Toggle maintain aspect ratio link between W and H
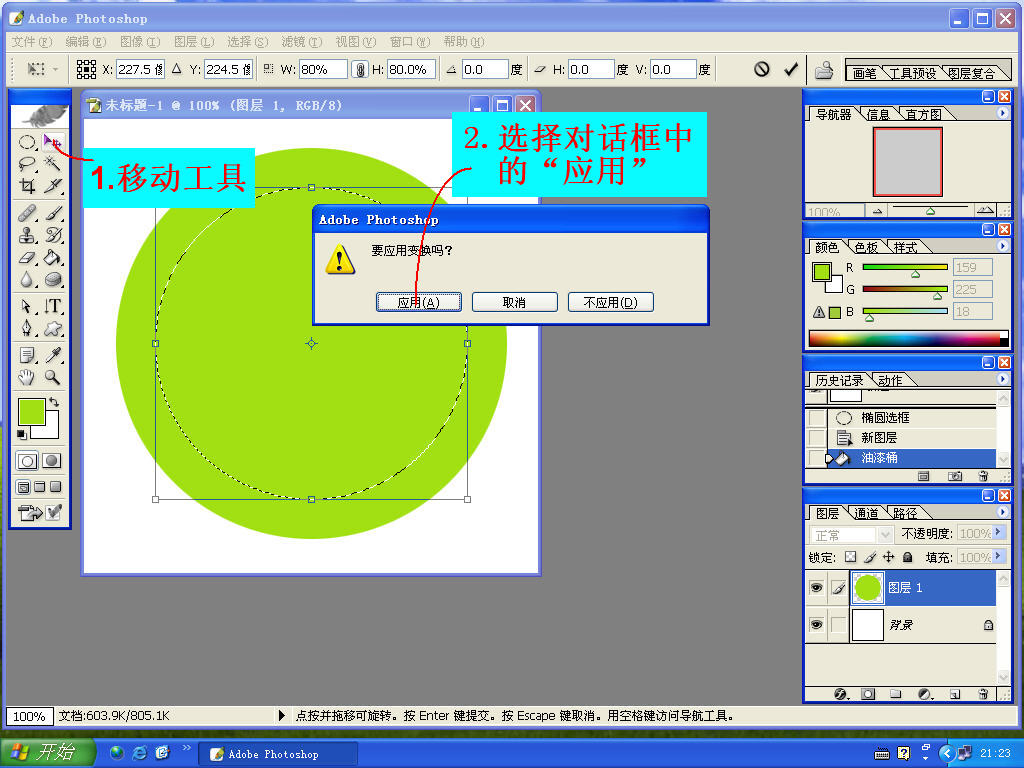Image resolution: width=1024 pixels, height=768 pixels. (x=360, y=69)
